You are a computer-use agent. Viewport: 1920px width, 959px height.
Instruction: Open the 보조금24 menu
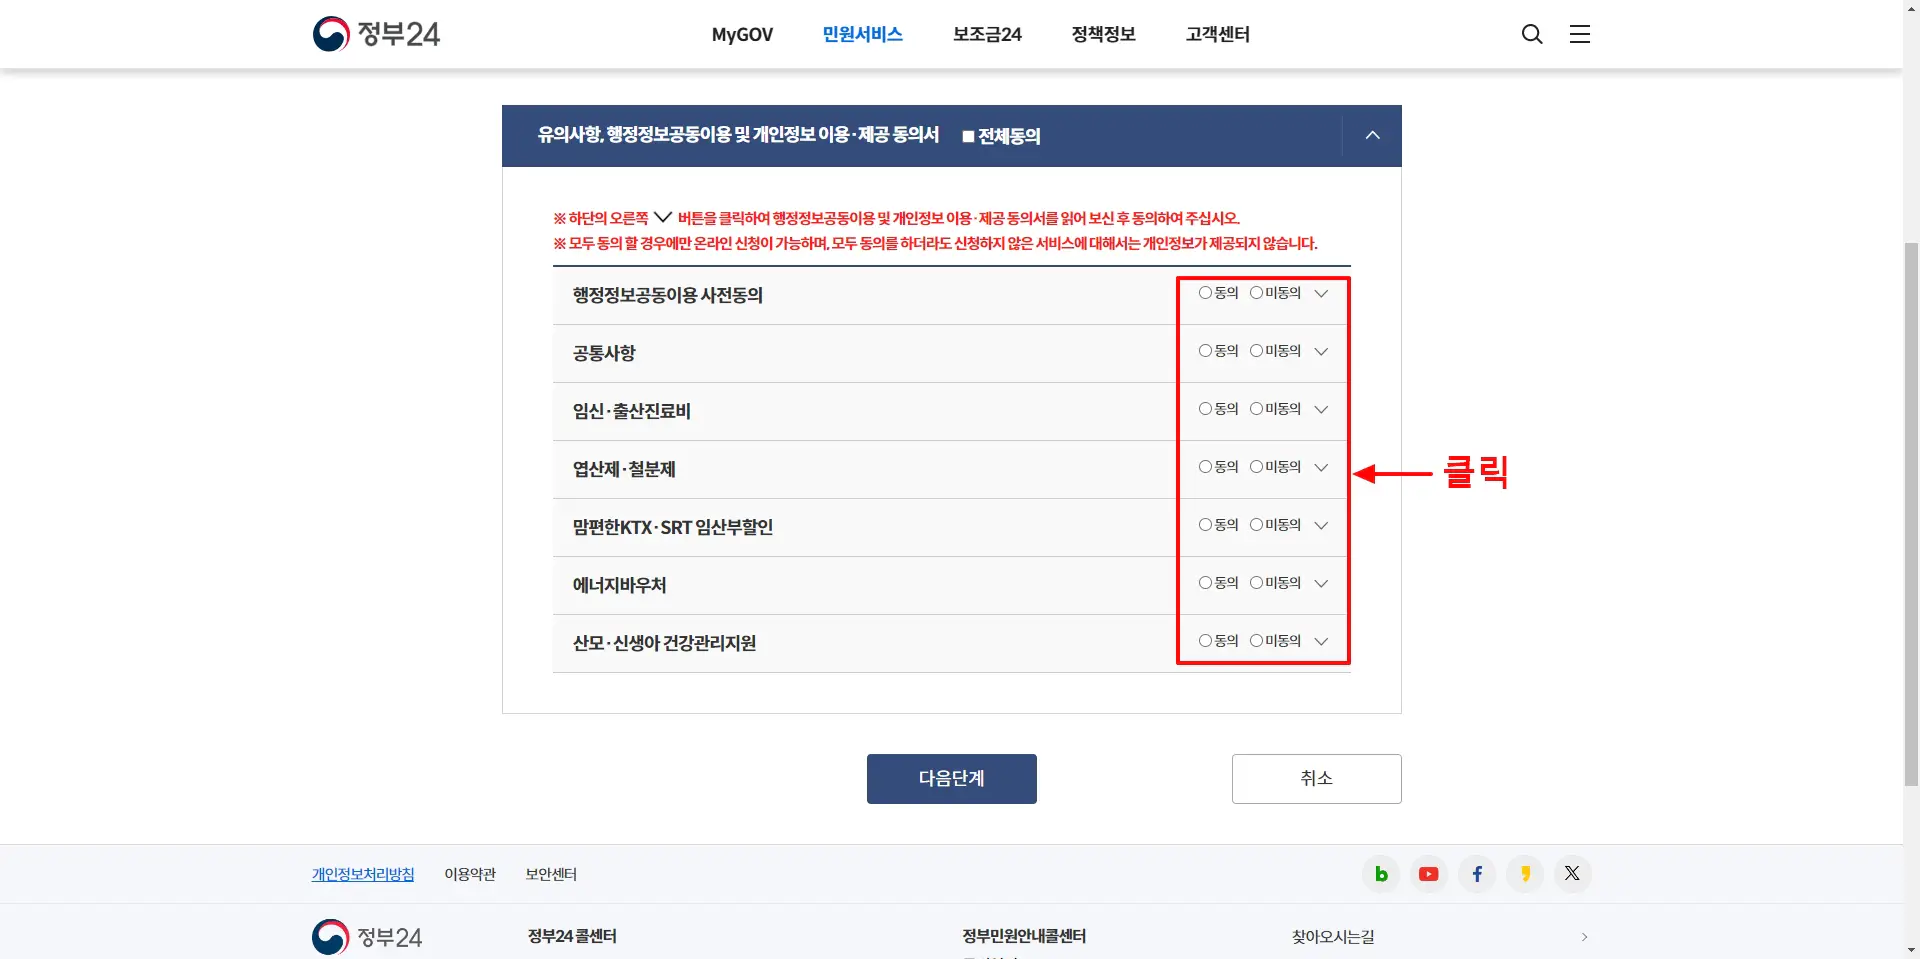point(987,34)
